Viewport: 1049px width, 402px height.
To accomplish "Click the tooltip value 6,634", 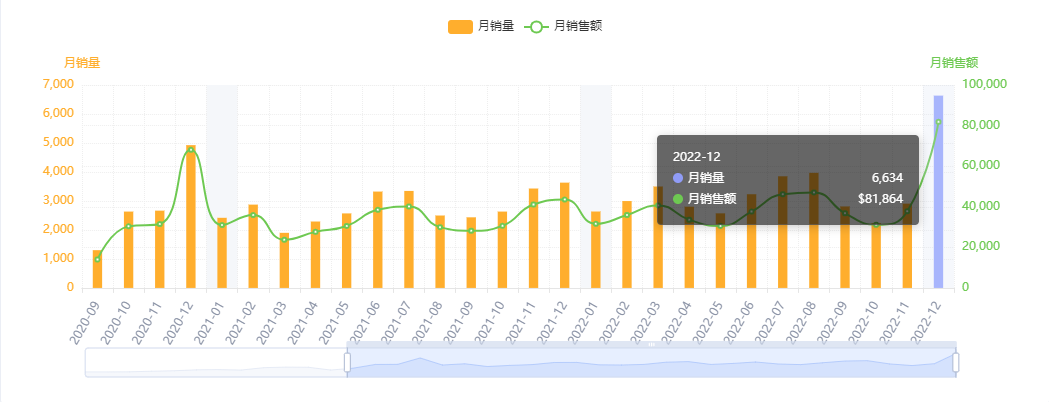I will pyautogui.click(x=887, y=178).
